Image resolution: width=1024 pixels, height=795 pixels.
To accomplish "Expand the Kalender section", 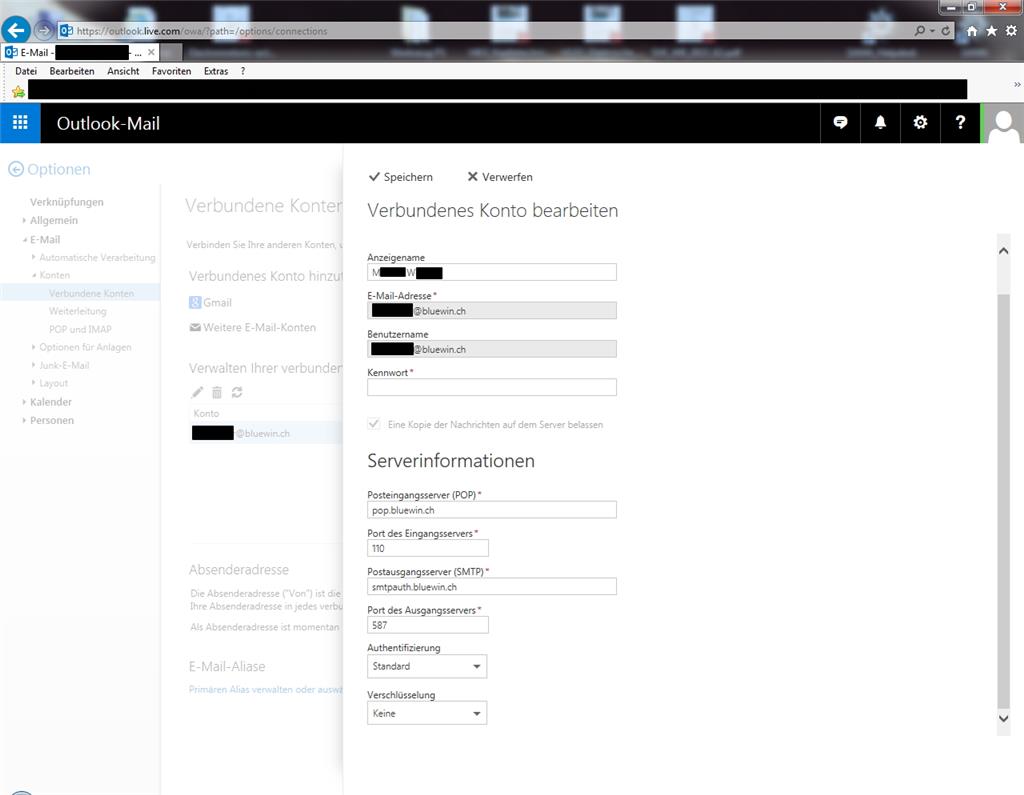I will coord(24,402).
